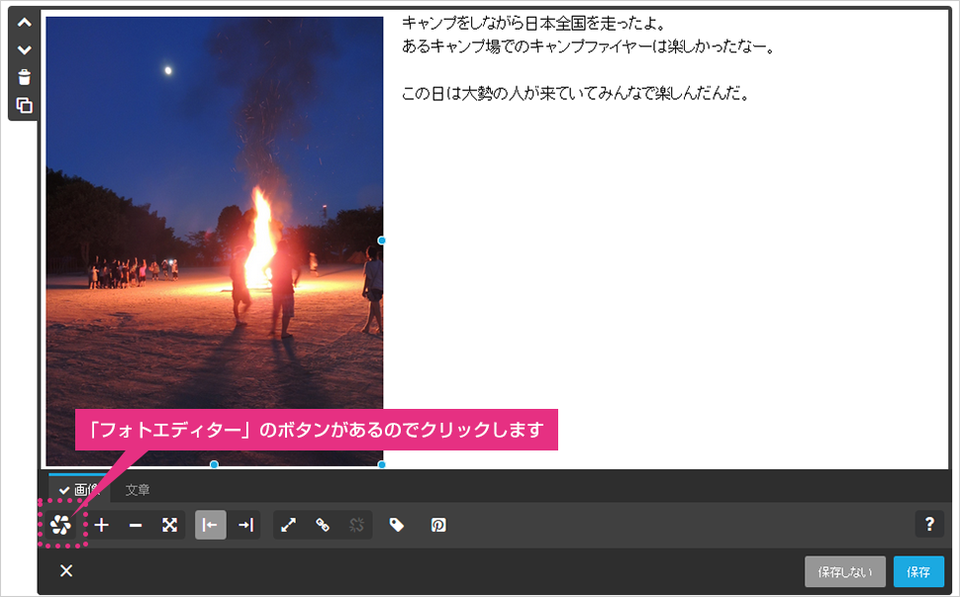Image resolution: width=960 pixels, height=597 pixels.
Task: Close the editor with the X icon
Action: tap(66, 571)
